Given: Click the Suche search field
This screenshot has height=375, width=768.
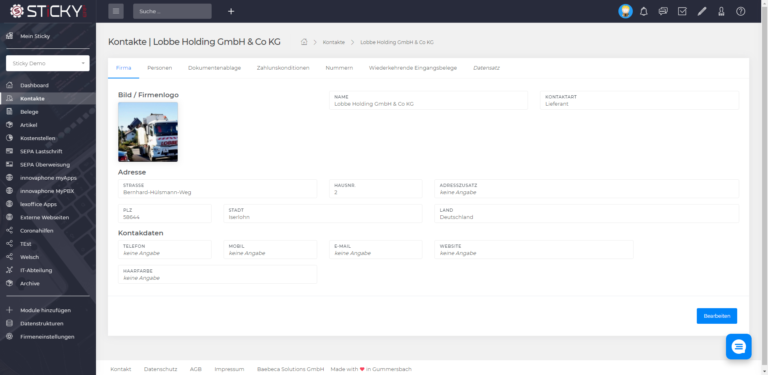Looking at the screenshot, I should pyautogui.click(x=172, y=11).
